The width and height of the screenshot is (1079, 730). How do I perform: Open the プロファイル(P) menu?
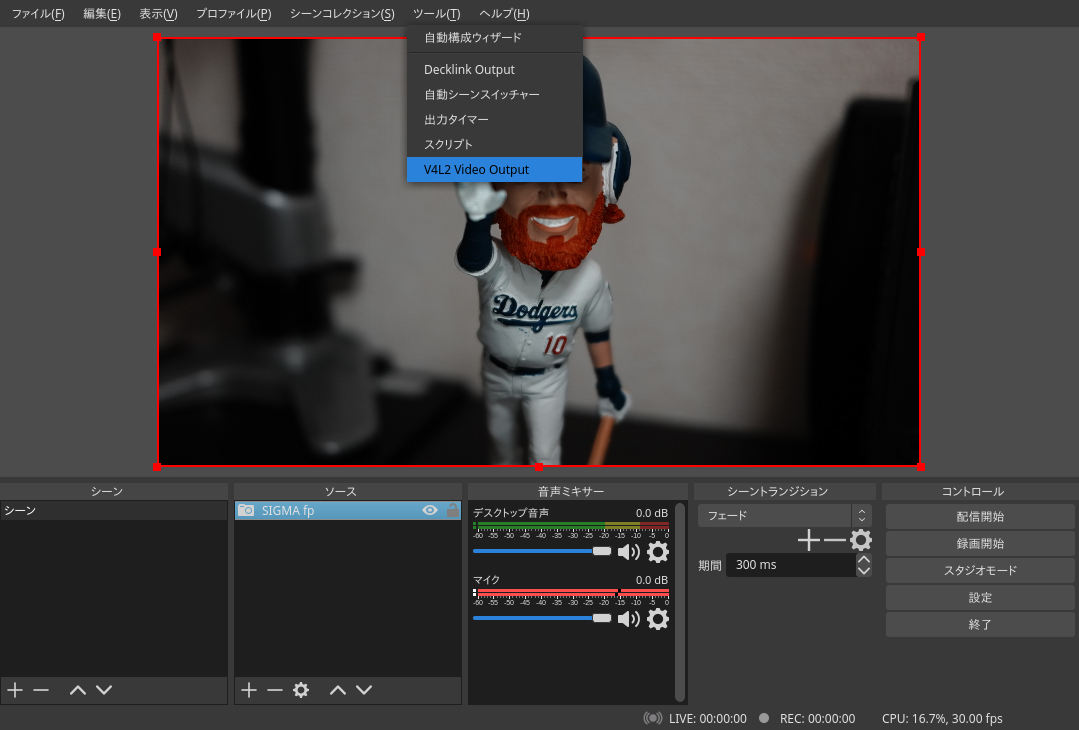233,14
